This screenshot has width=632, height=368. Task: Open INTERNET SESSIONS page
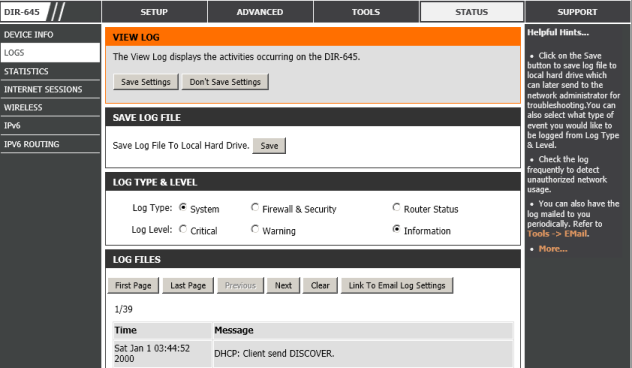click(50, 89)
